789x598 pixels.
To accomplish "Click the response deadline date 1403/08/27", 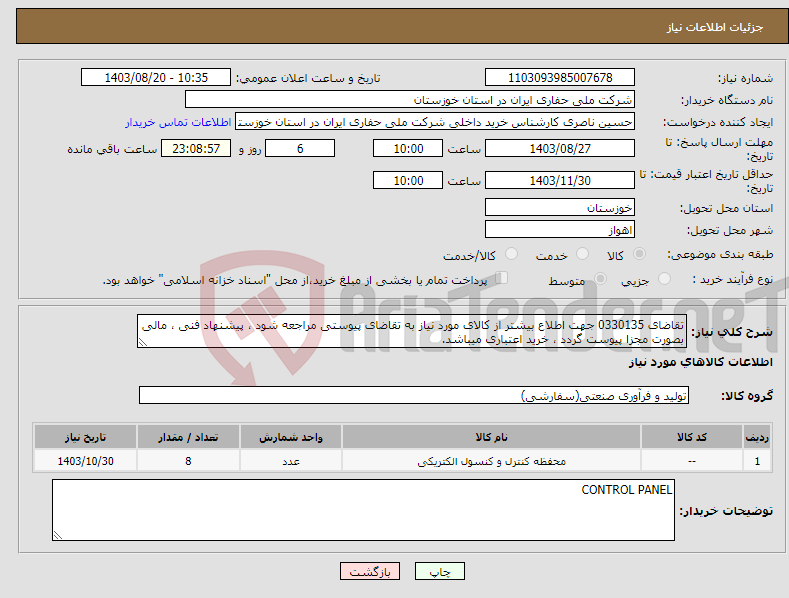I will 560,148.
